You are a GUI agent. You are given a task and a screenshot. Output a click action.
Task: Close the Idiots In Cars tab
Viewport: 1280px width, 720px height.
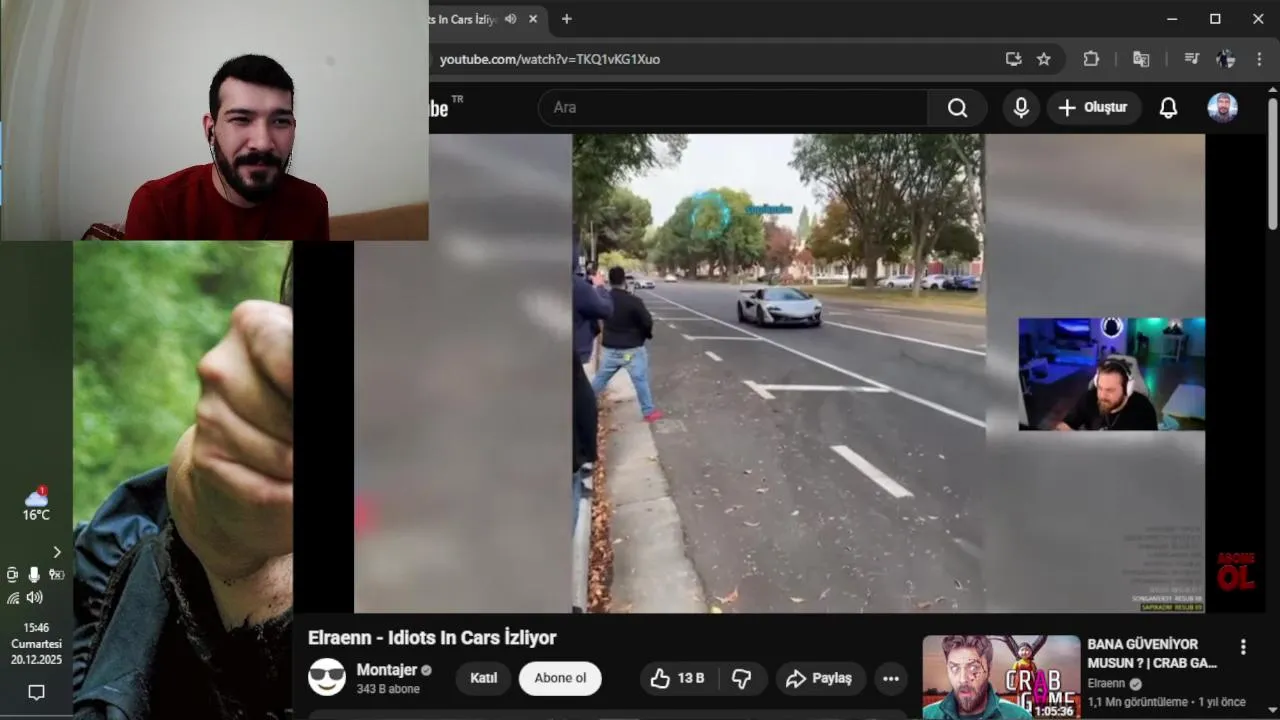pyautogui.click(x=533, y=19)
